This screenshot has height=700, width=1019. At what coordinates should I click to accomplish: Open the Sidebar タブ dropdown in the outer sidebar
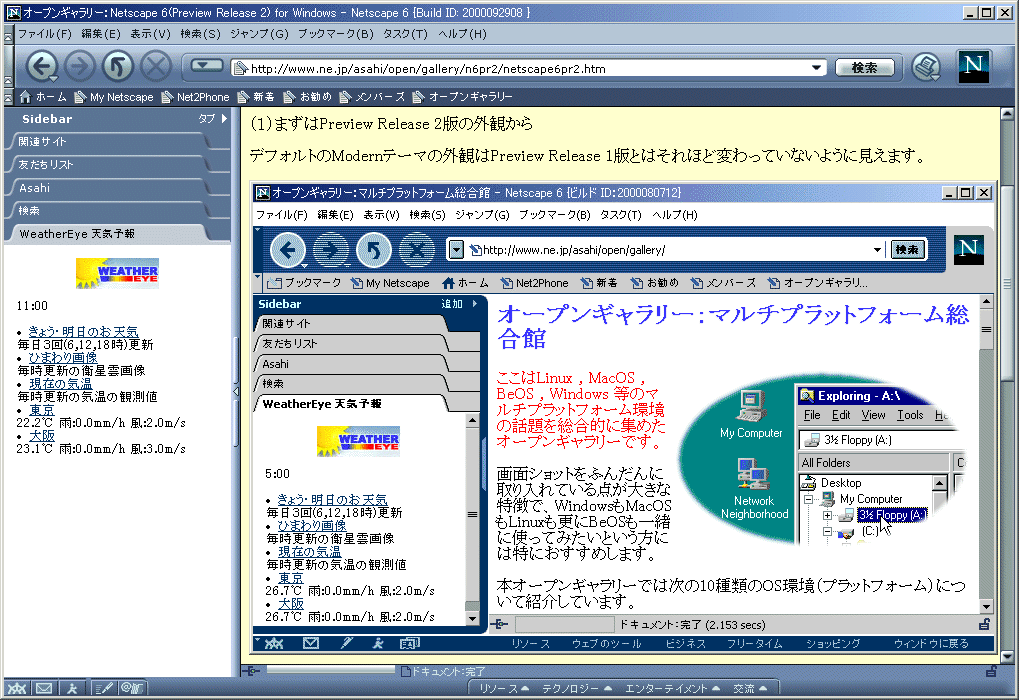click(x=213, y=119)
